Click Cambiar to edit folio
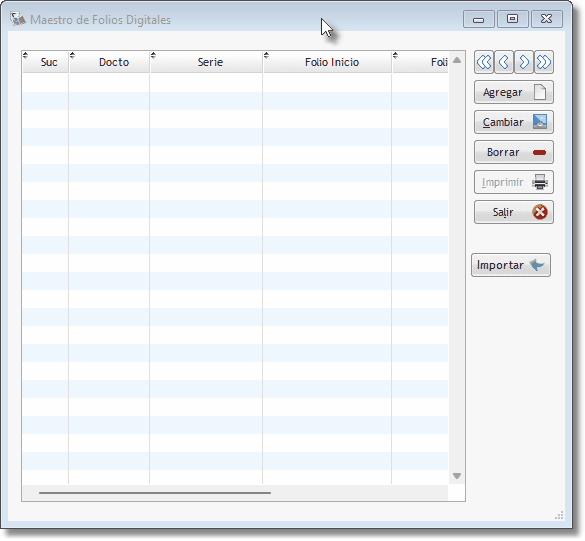Screen dimensions: 585x541 tap(514, 122)
